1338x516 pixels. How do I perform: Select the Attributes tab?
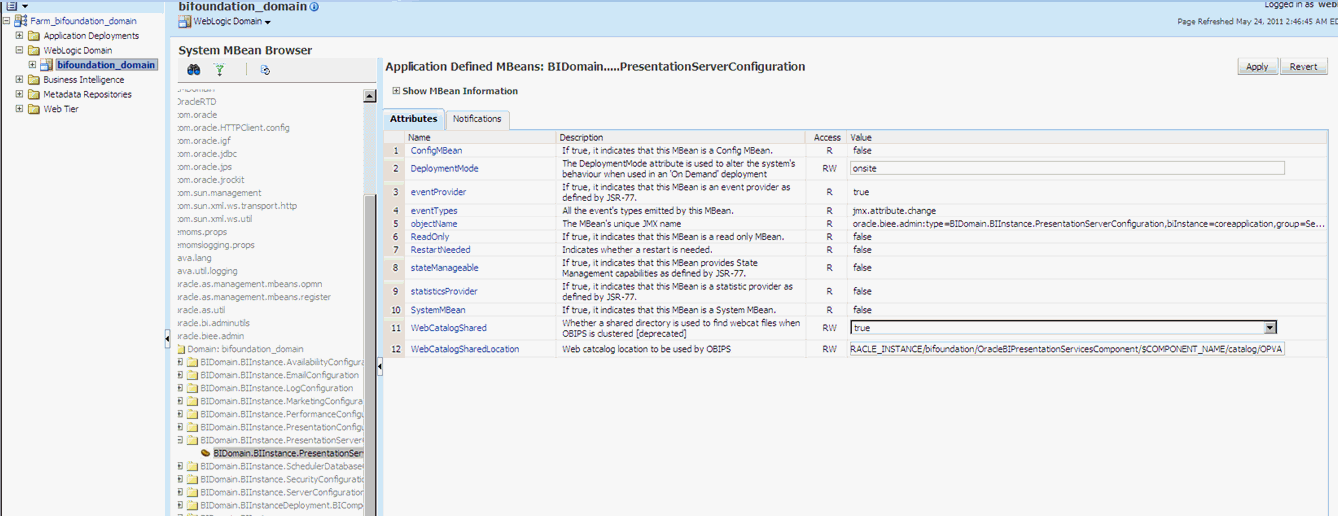[413, 119]
